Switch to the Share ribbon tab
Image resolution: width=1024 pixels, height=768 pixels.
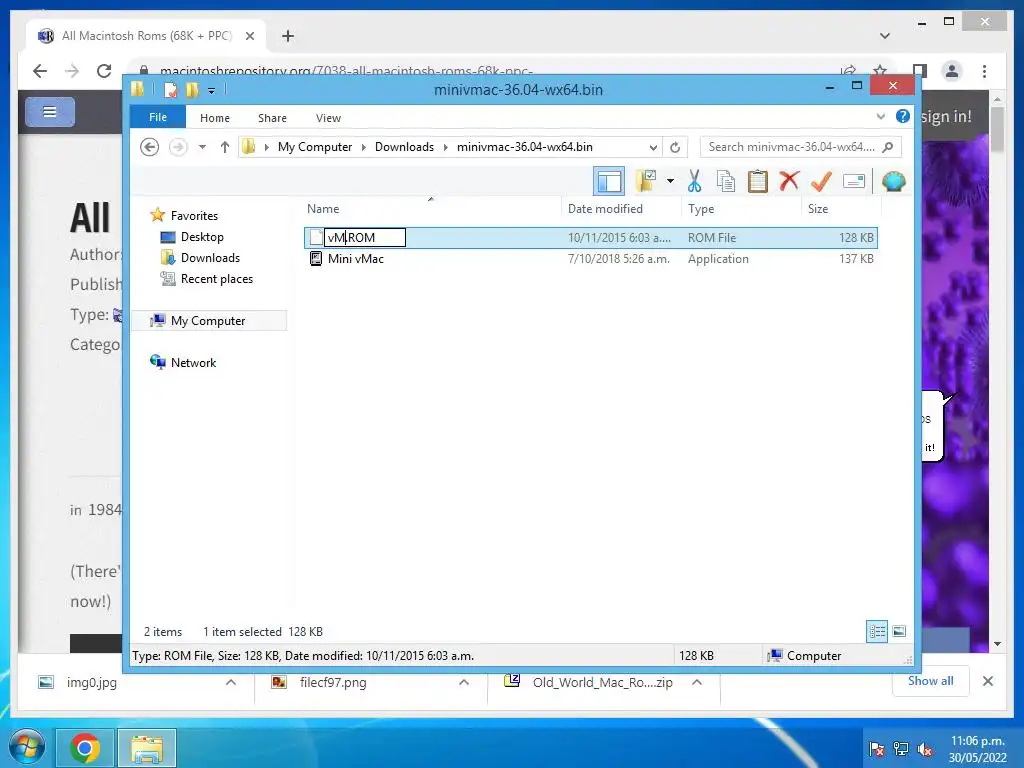(272, 118)
